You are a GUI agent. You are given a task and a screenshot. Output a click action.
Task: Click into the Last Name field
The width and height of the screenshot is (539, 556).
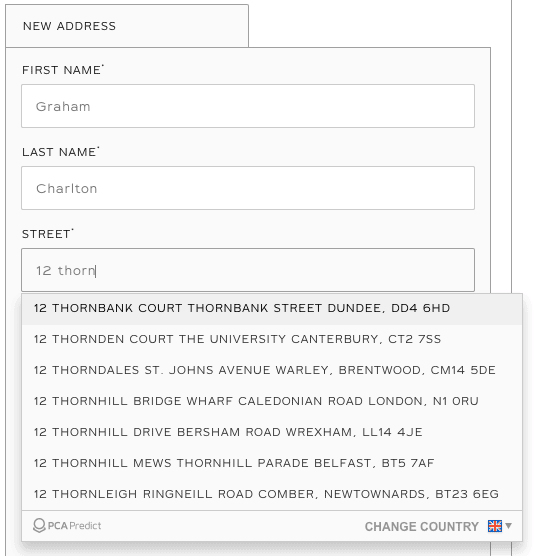click(248, 188)
